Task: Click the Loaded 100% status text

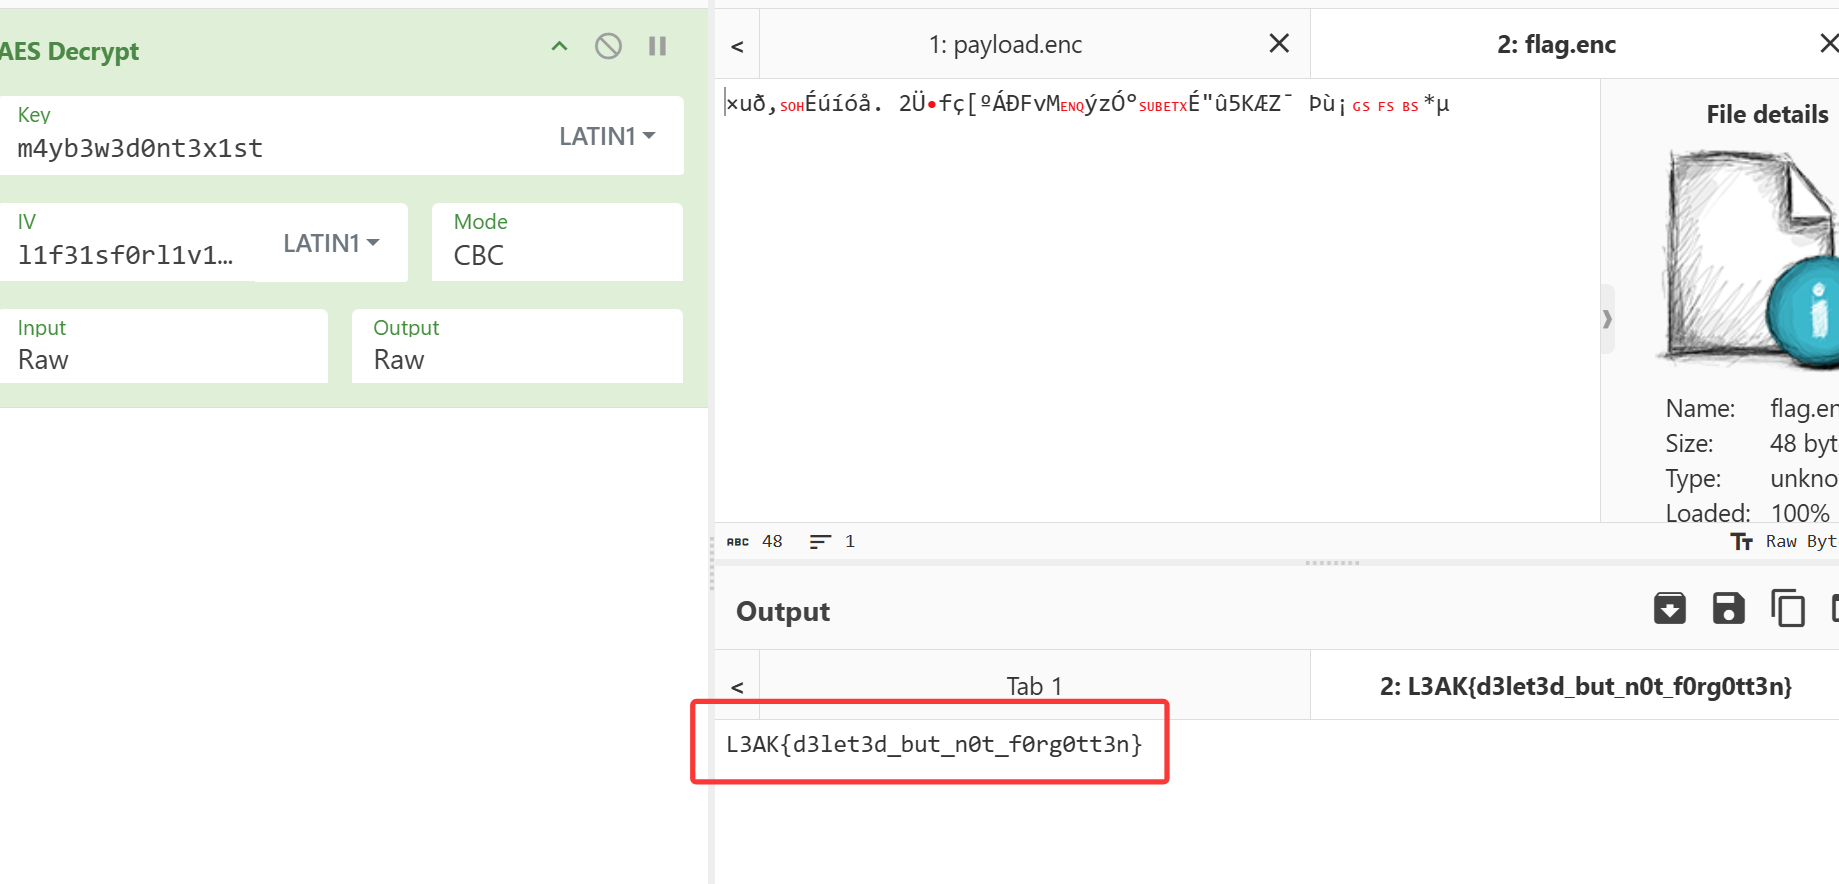Action: point(1747,513)
